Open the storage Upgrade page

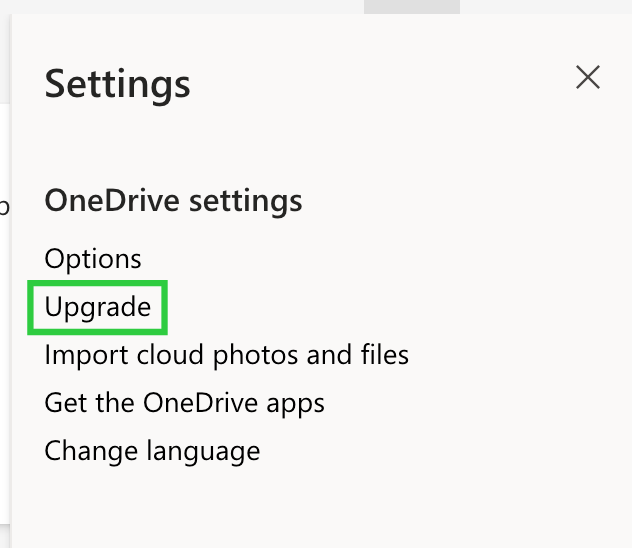click(x=98, y=307)
